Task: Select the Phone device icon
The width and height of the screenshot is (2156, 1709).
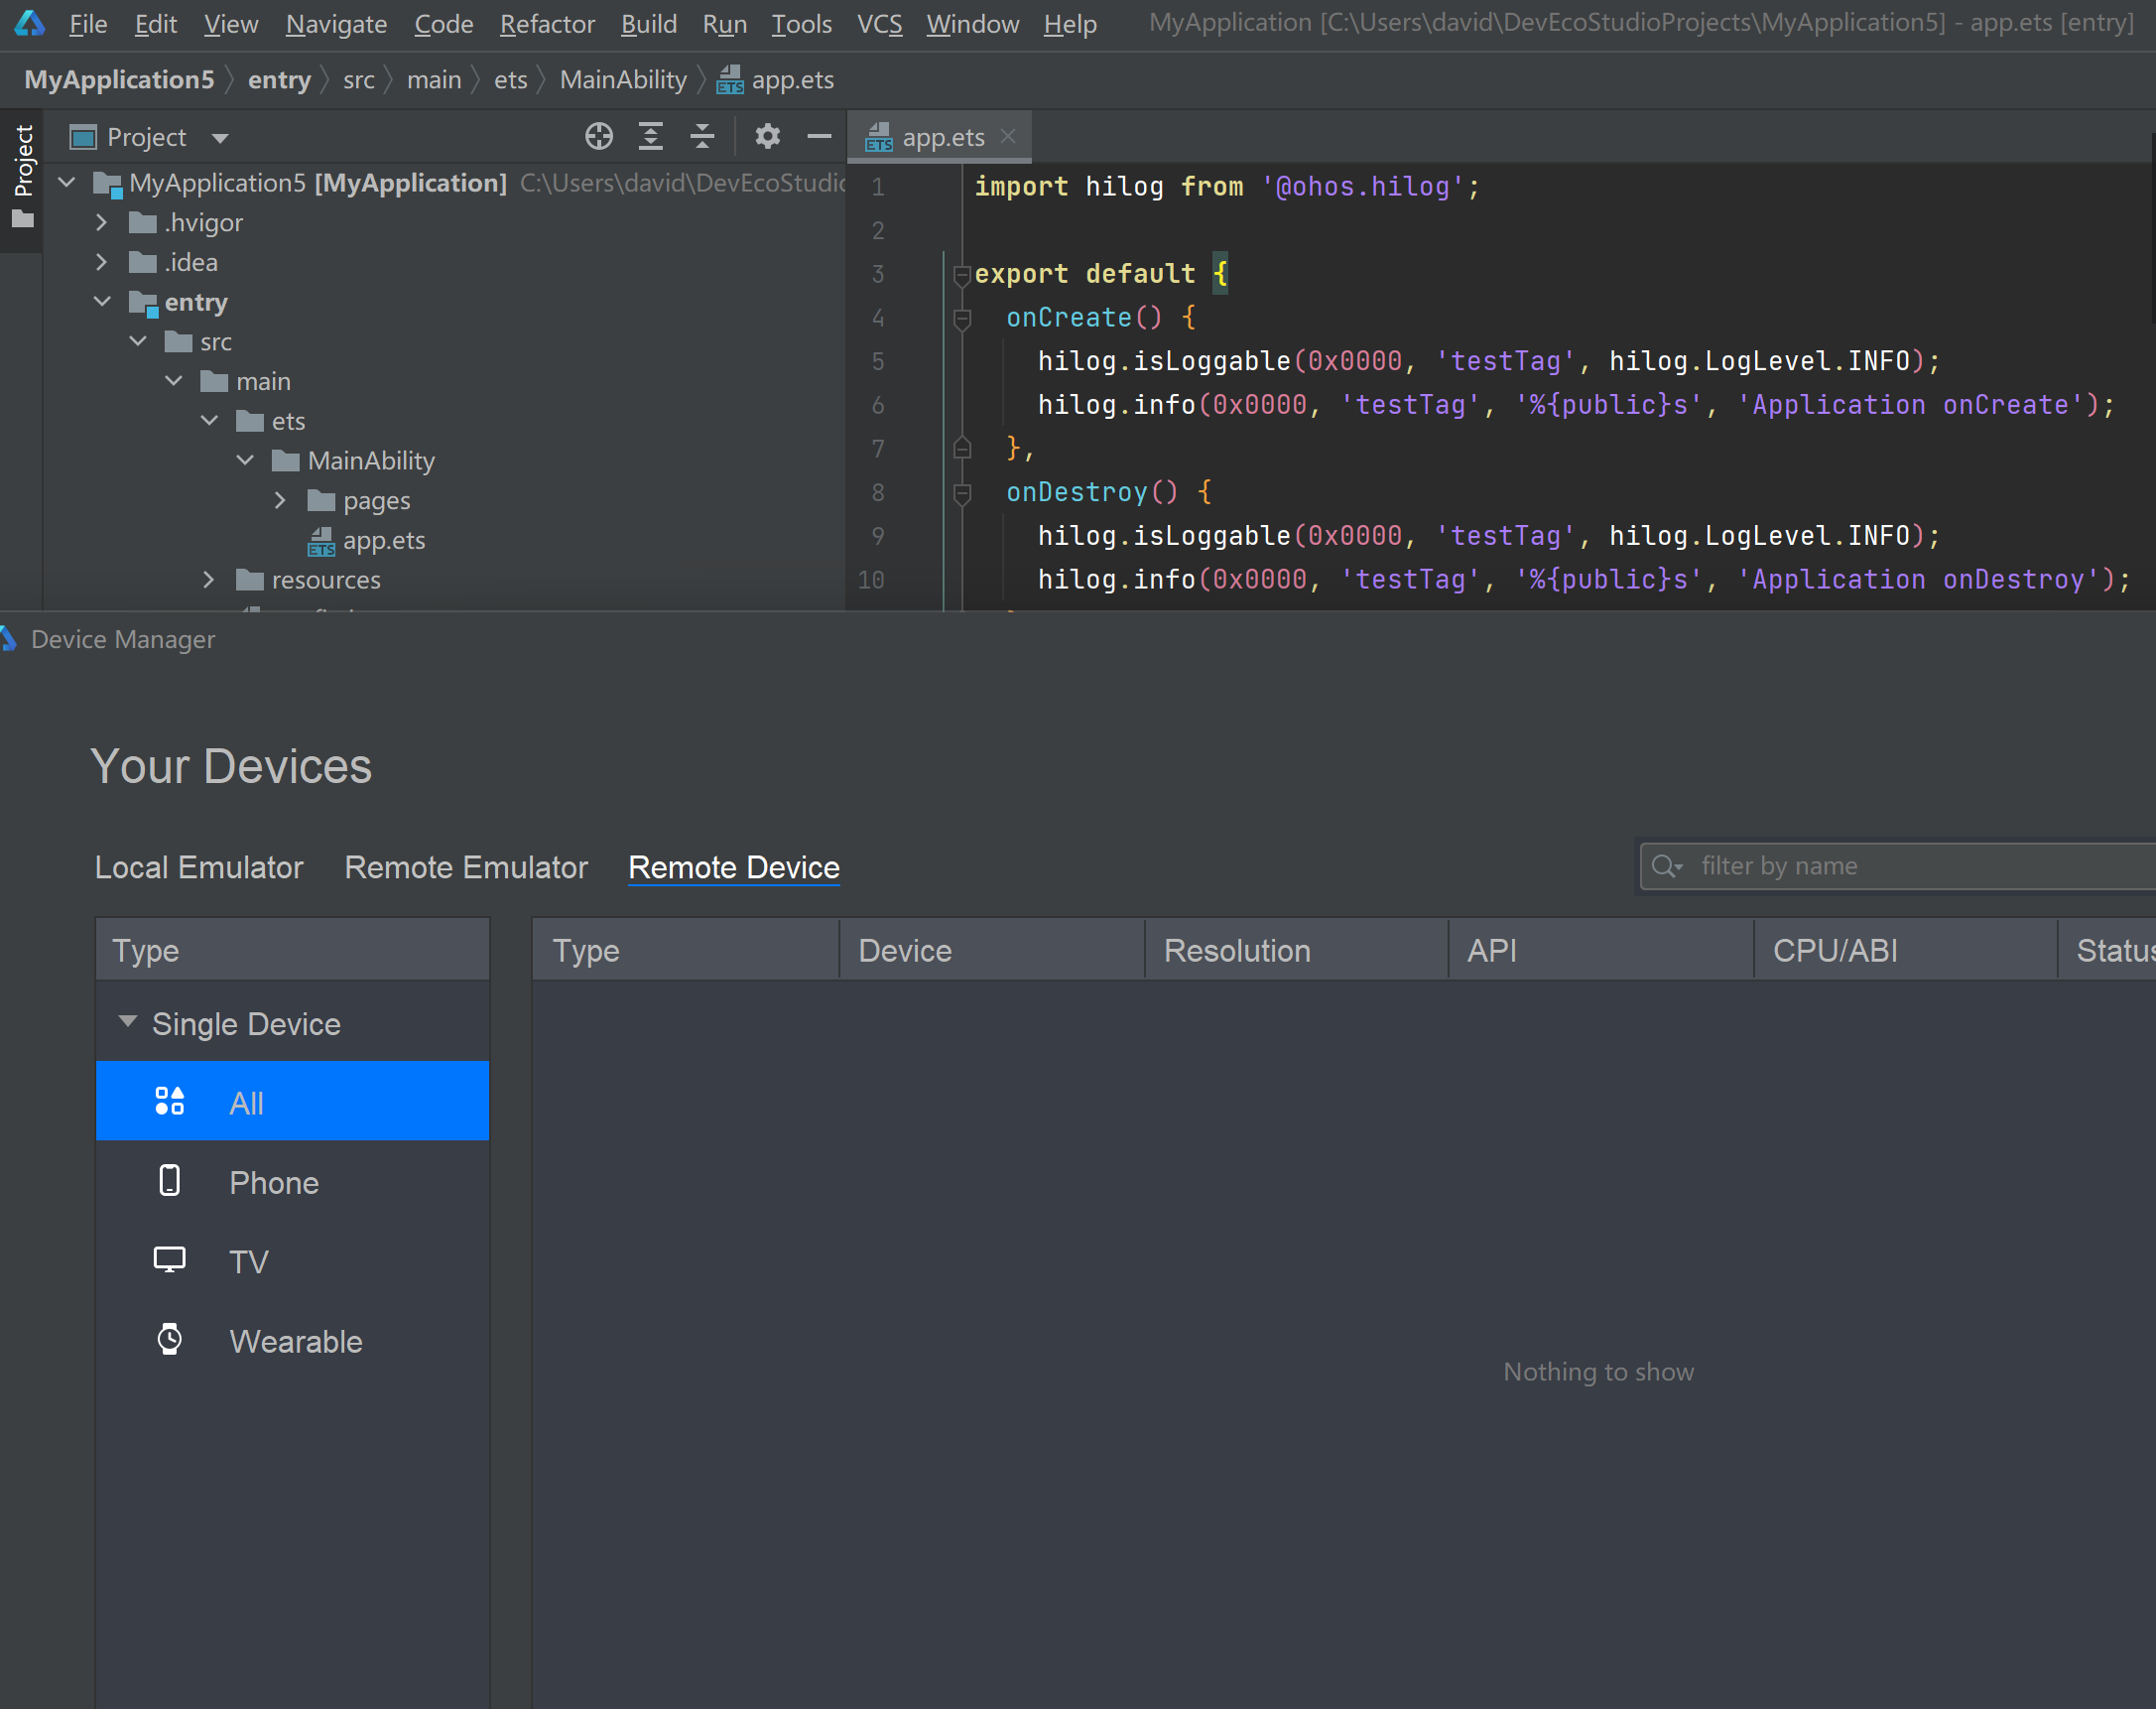Action: click(169, 1181)
